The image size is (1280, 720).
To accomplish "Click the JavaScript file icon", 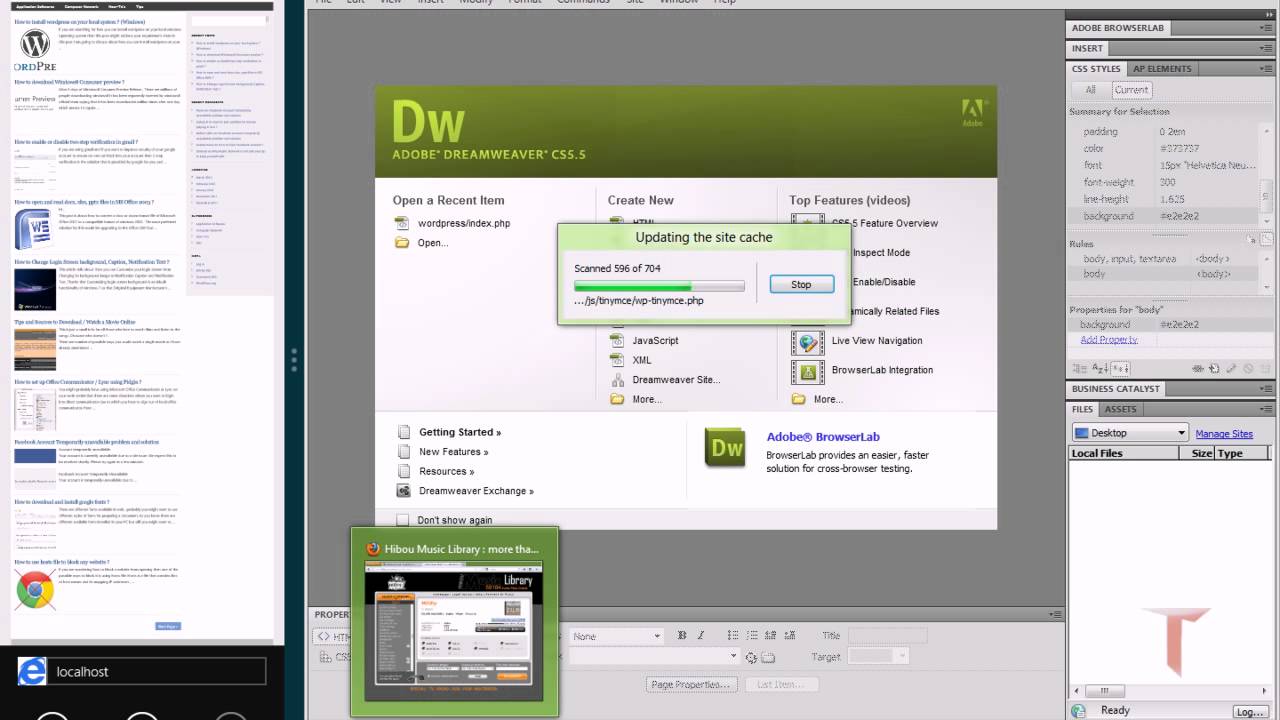I will [617, 341].
